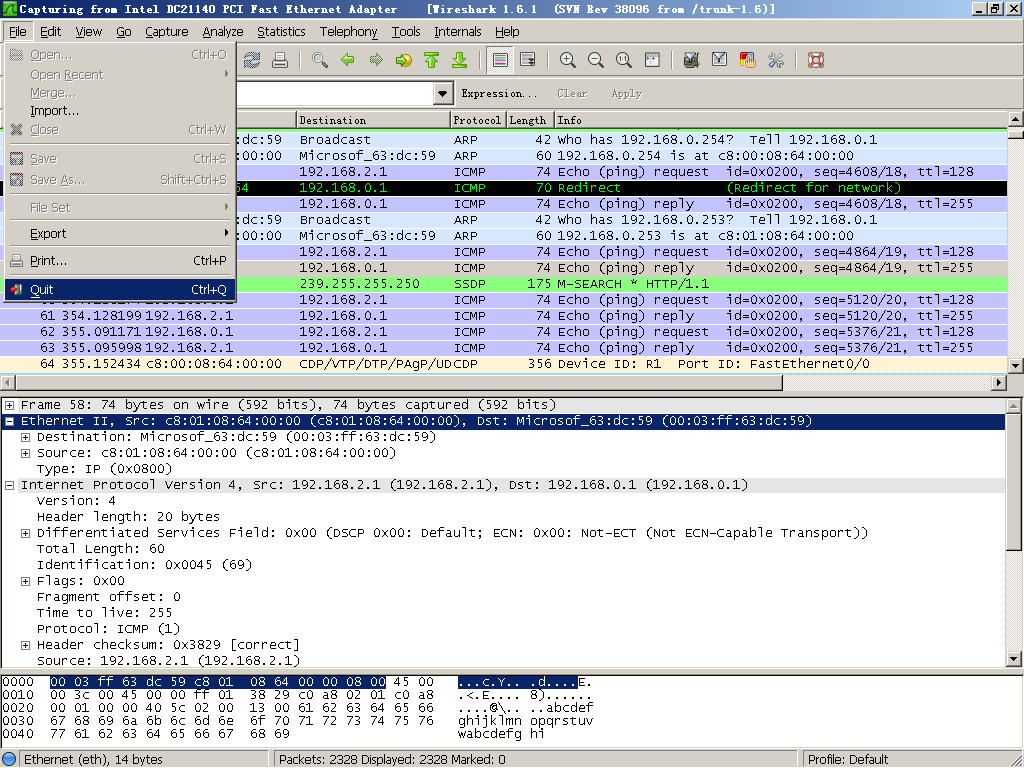Go back in packet history
The width and height of the screenshot is (1024, 768).
pyautogui.click(x=348, y=60)
